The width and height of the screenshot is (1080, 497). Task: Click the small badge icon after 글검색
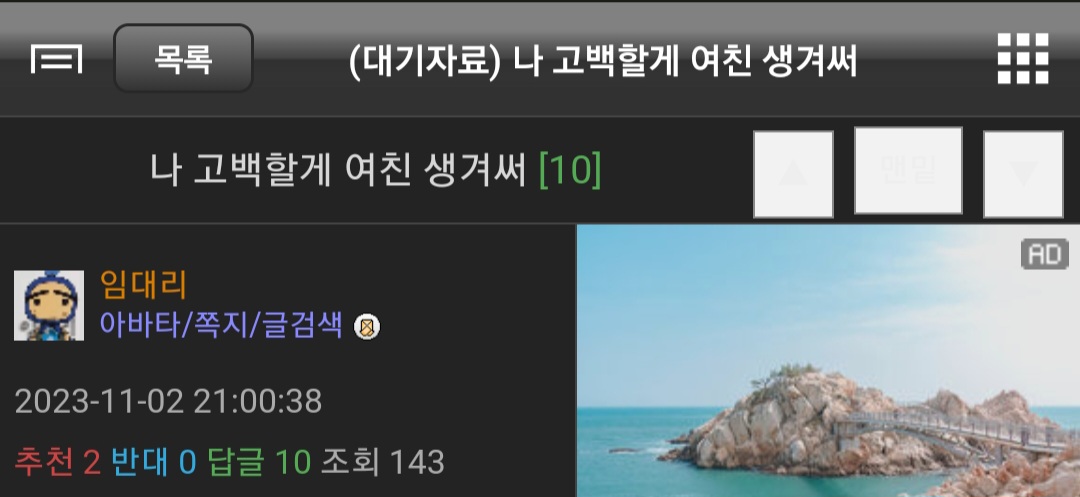coord(366,326)
